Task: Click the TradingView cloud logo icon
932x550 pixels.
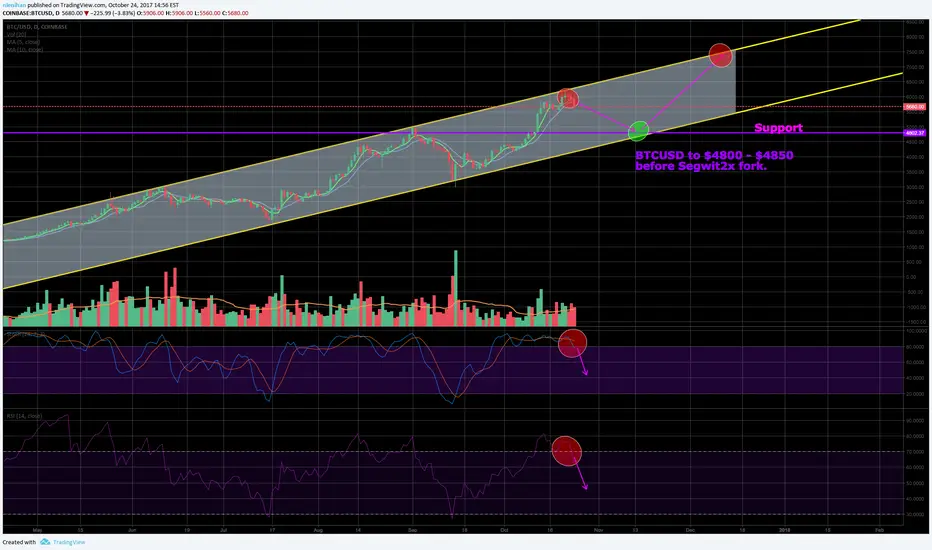Action: click(x=45, y=542)
